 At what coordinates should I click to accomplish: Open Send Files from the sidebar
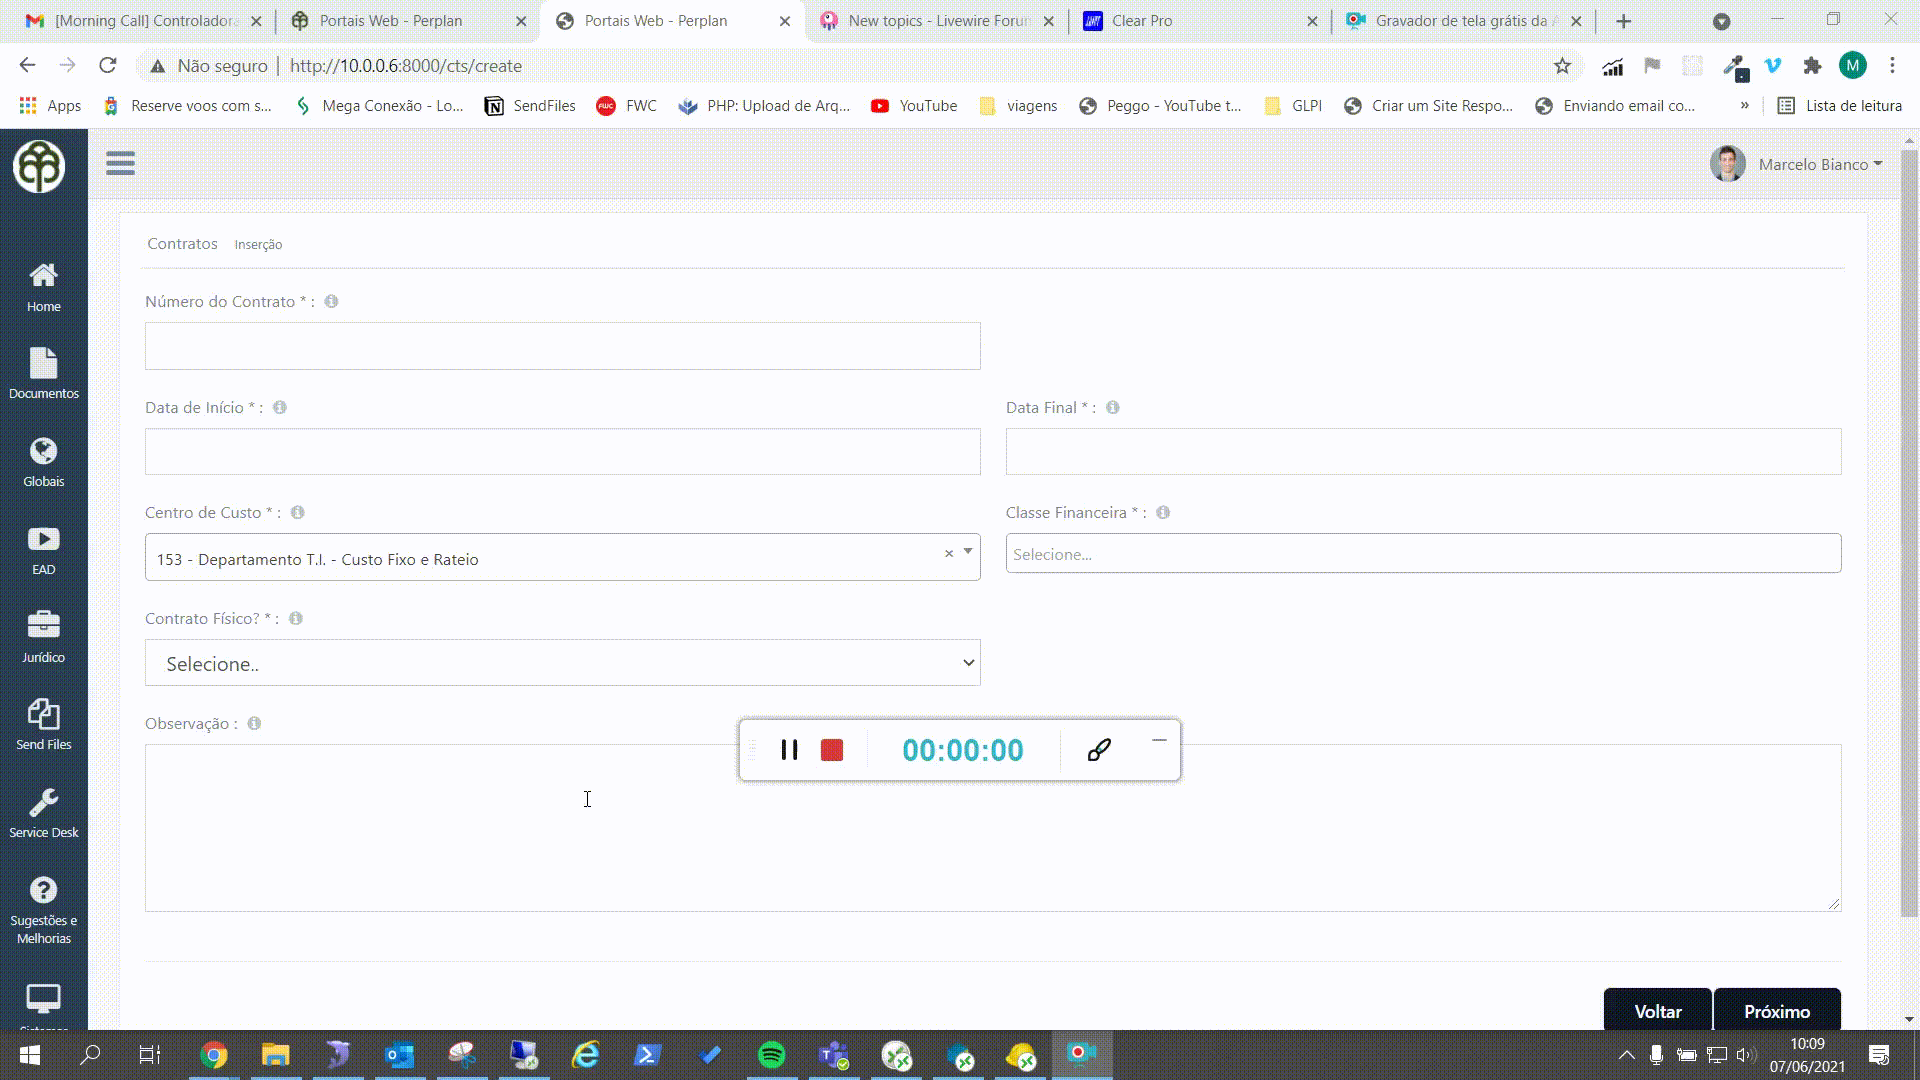[x=43, y=723]
